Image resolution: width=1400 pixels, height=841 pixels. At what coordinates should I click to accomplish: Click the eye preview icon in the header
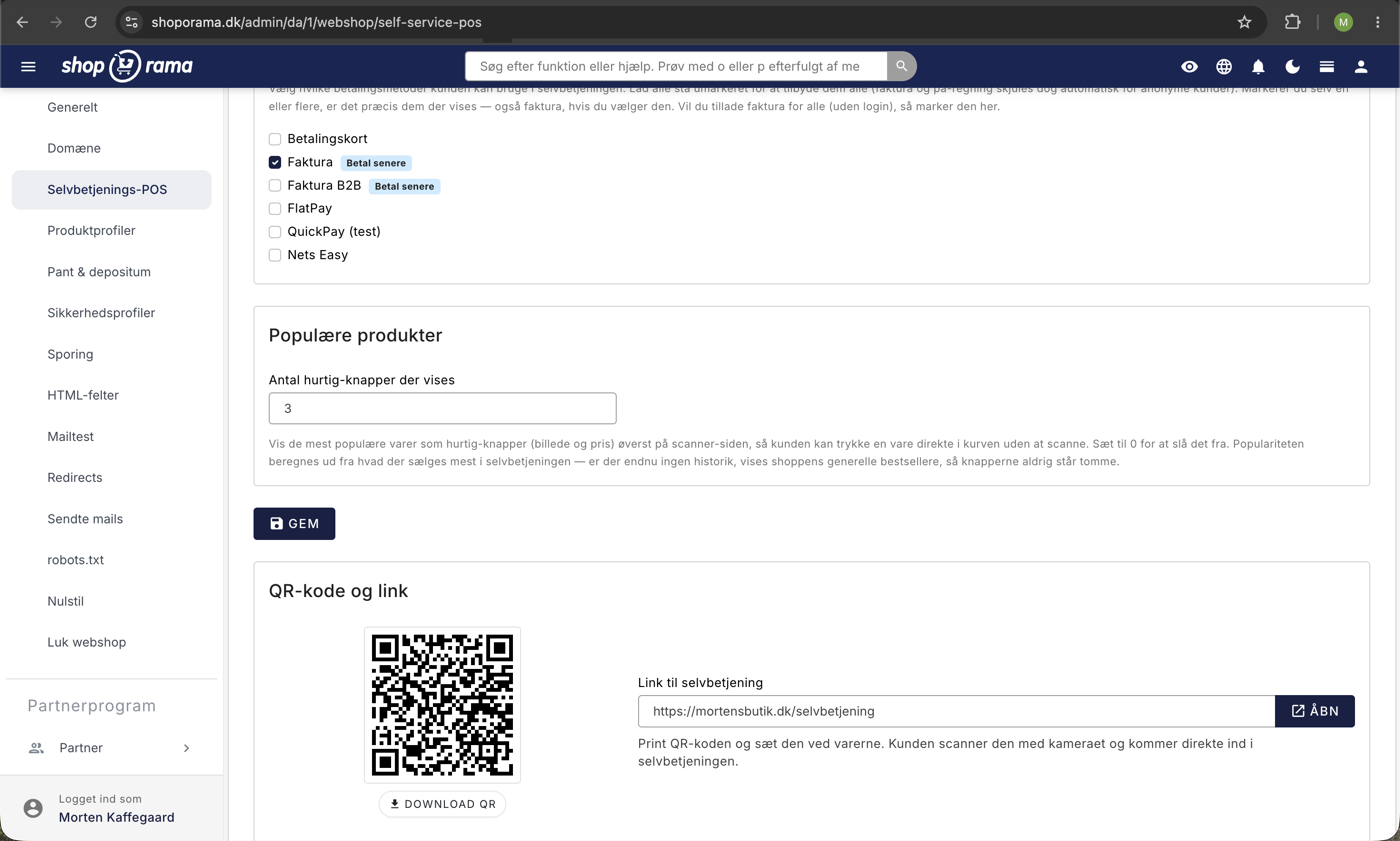[1189, 67]
